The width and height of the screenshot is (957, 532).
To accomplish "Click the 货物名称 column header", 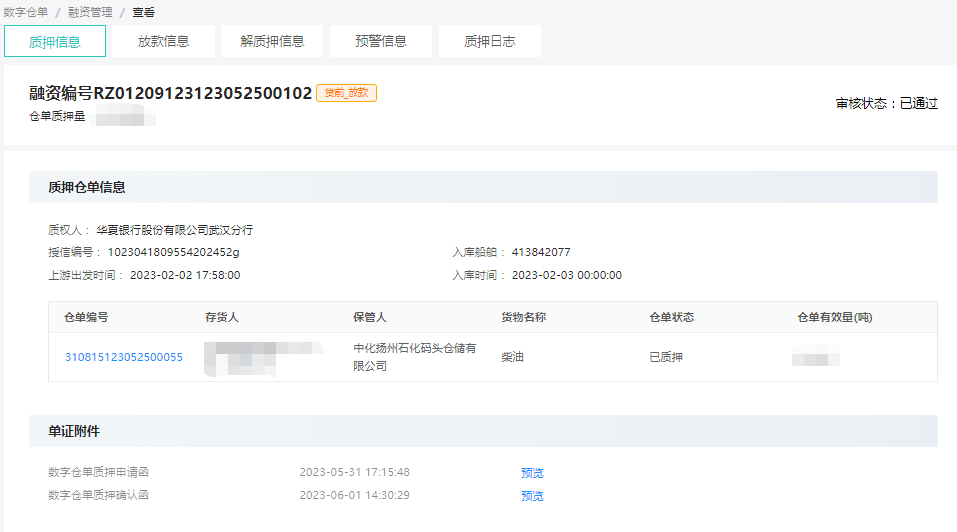I will coord(523,317).
